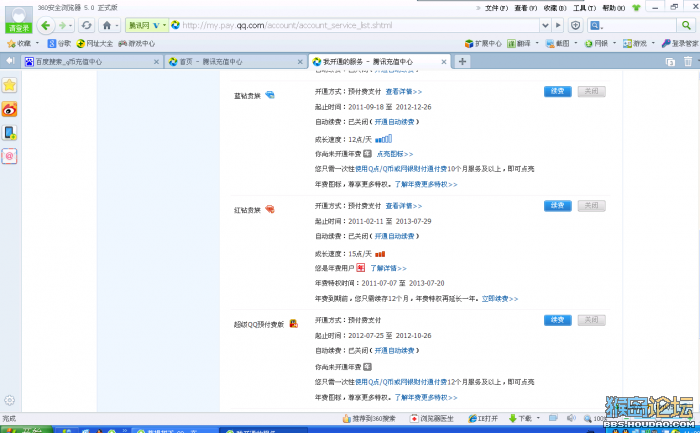700x433 pixels.
Task: Expand the address bar history dropdown arrow
Action: (545, 25)
